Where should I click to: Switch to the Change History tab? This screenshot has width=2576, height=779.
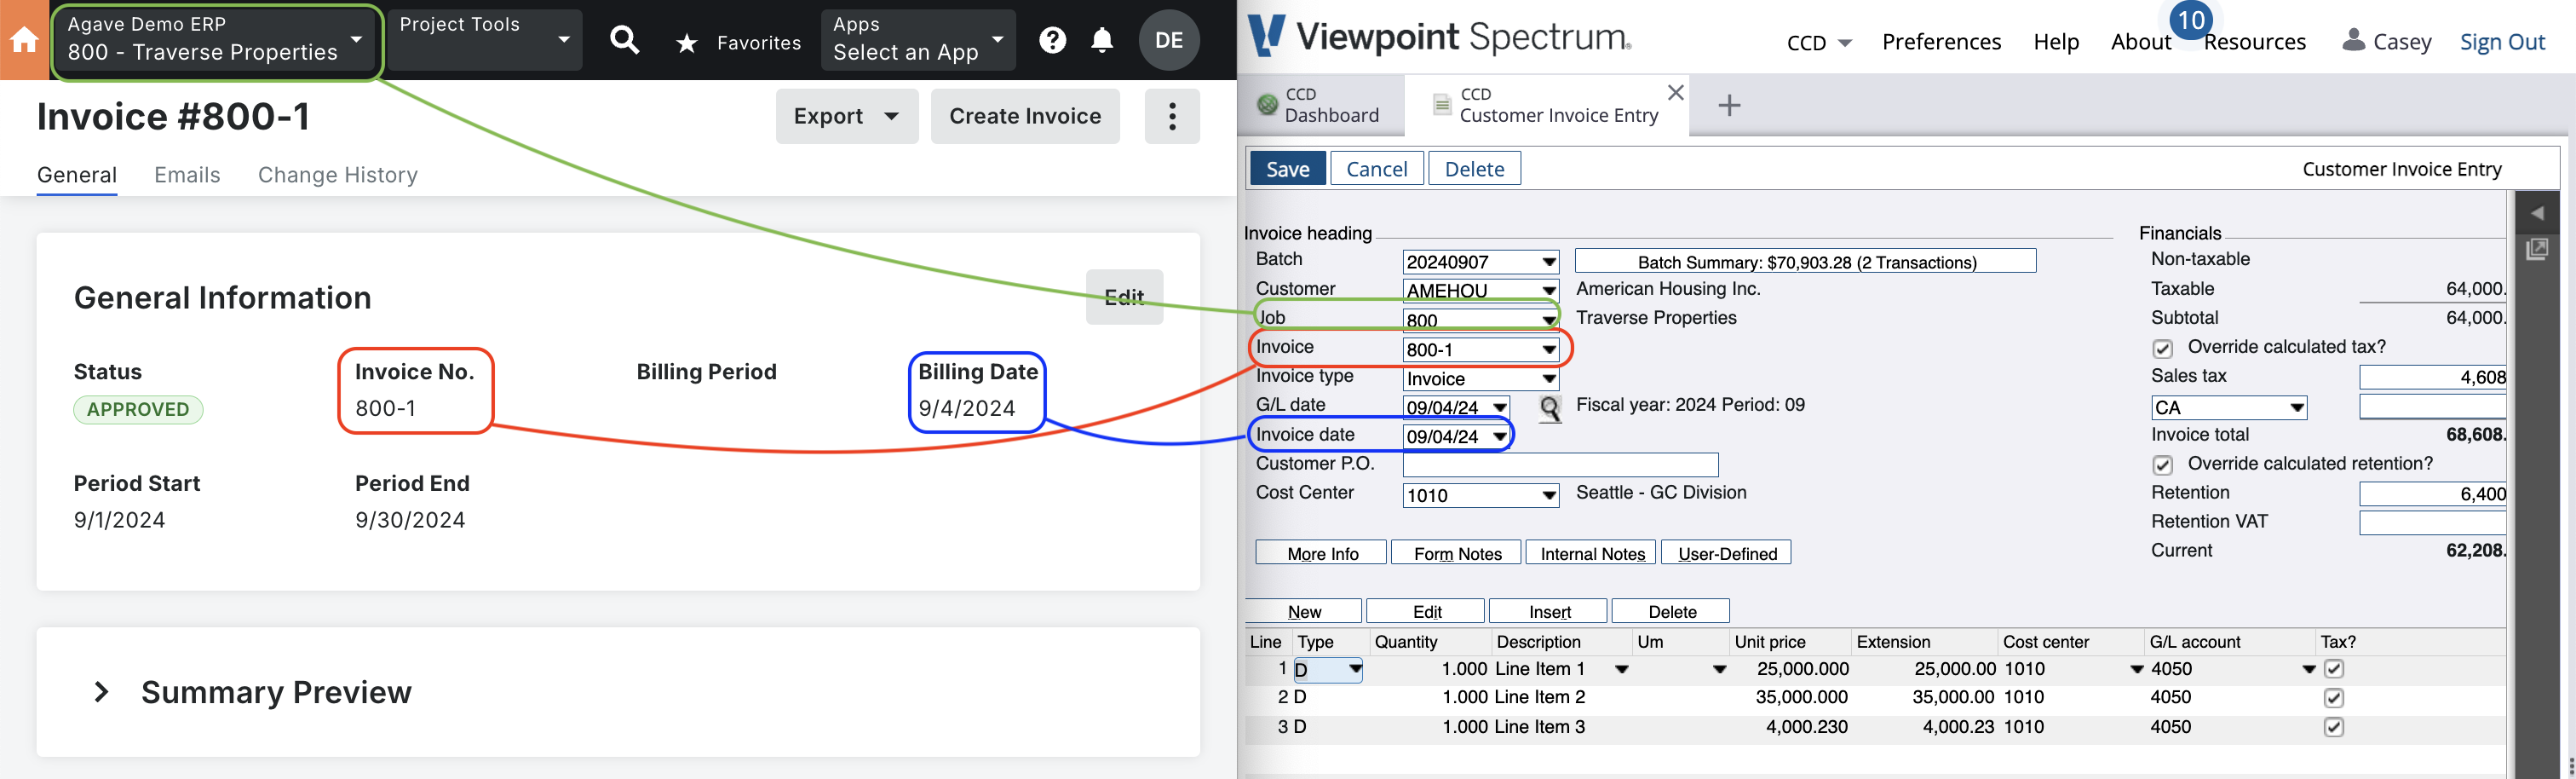[x=338, y=175]
